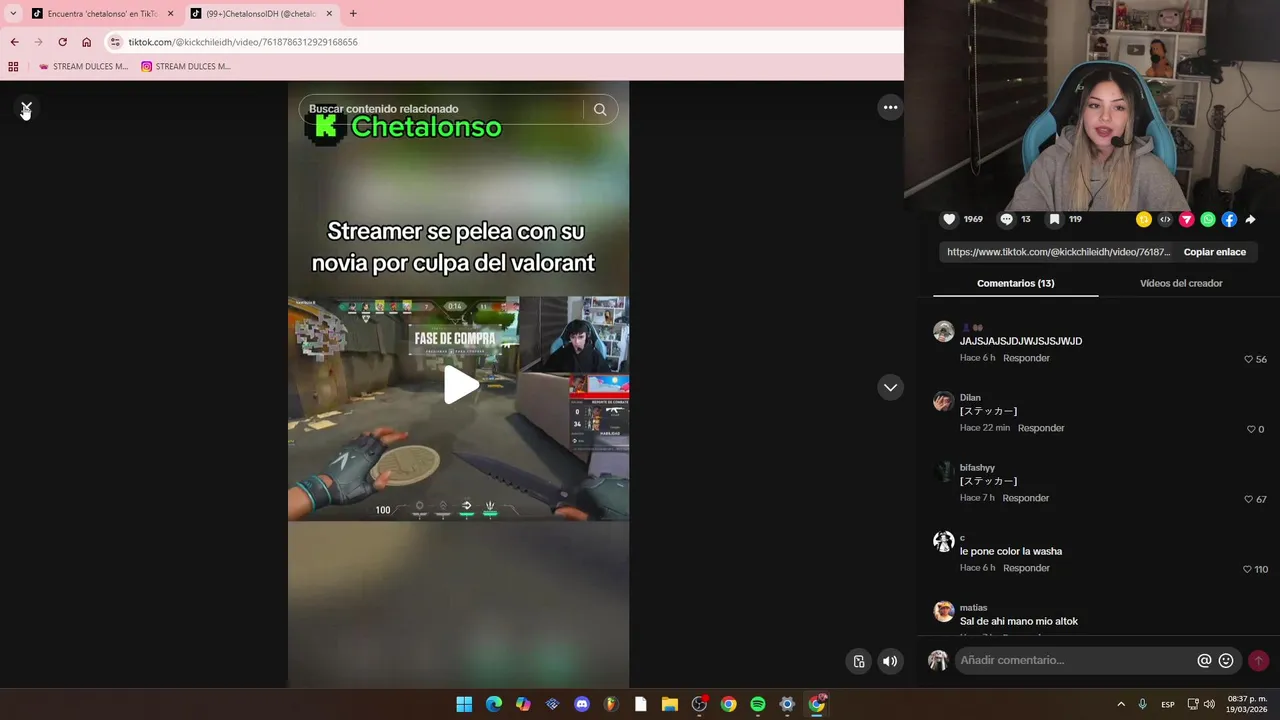The image size is (1280, 720).
Task: Open OBS Studio from the taskbar
Action: [699, 704]
